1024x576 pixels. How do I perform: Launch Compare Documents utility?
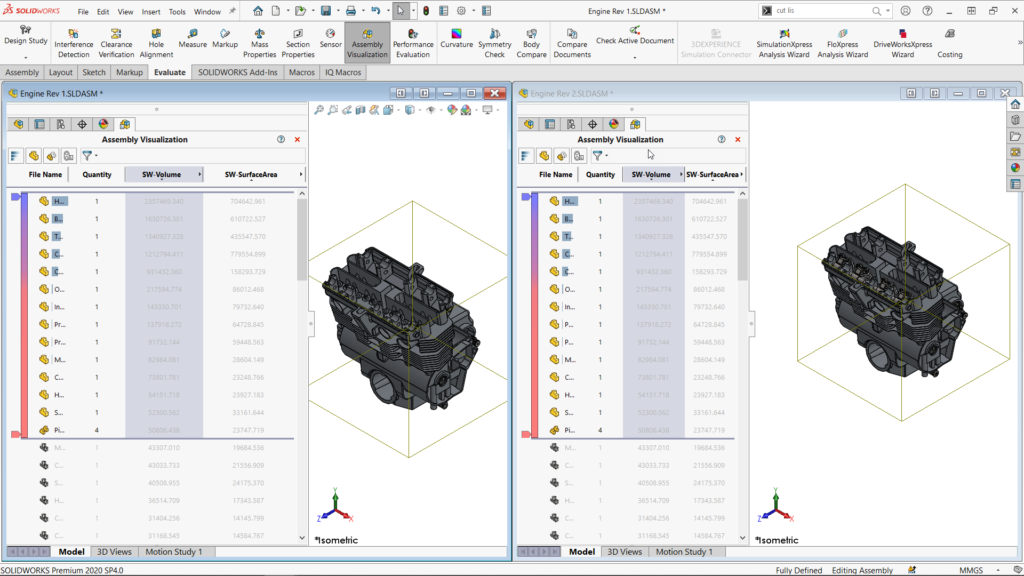[572, 43]
